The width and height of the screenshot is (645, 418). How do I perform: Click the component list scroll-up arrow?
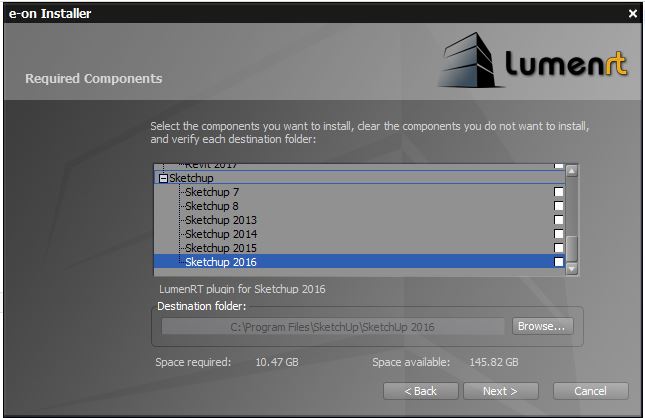point(572,170)
